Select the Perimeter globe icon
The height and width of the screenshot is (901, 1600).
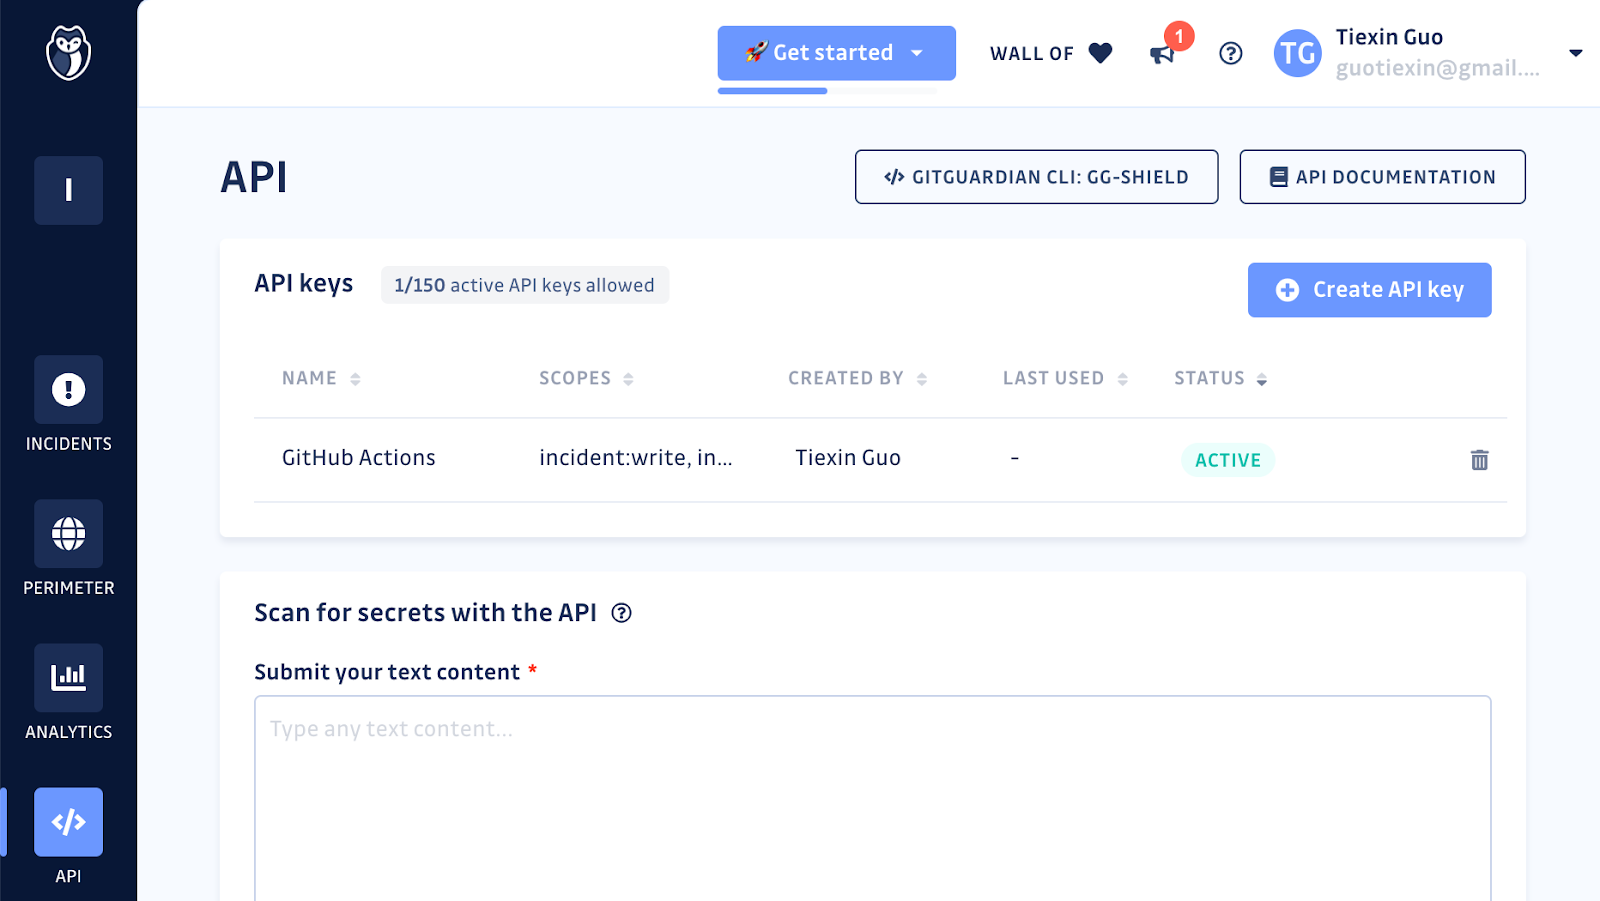(x=67, y=533)
